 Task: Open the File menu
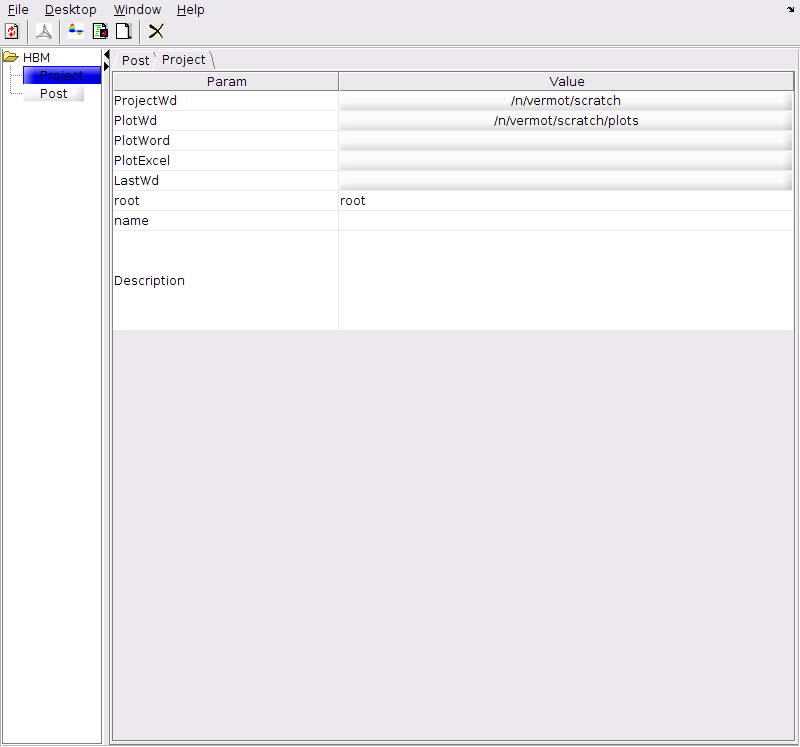pyautogui.click(x=18, y=10)
